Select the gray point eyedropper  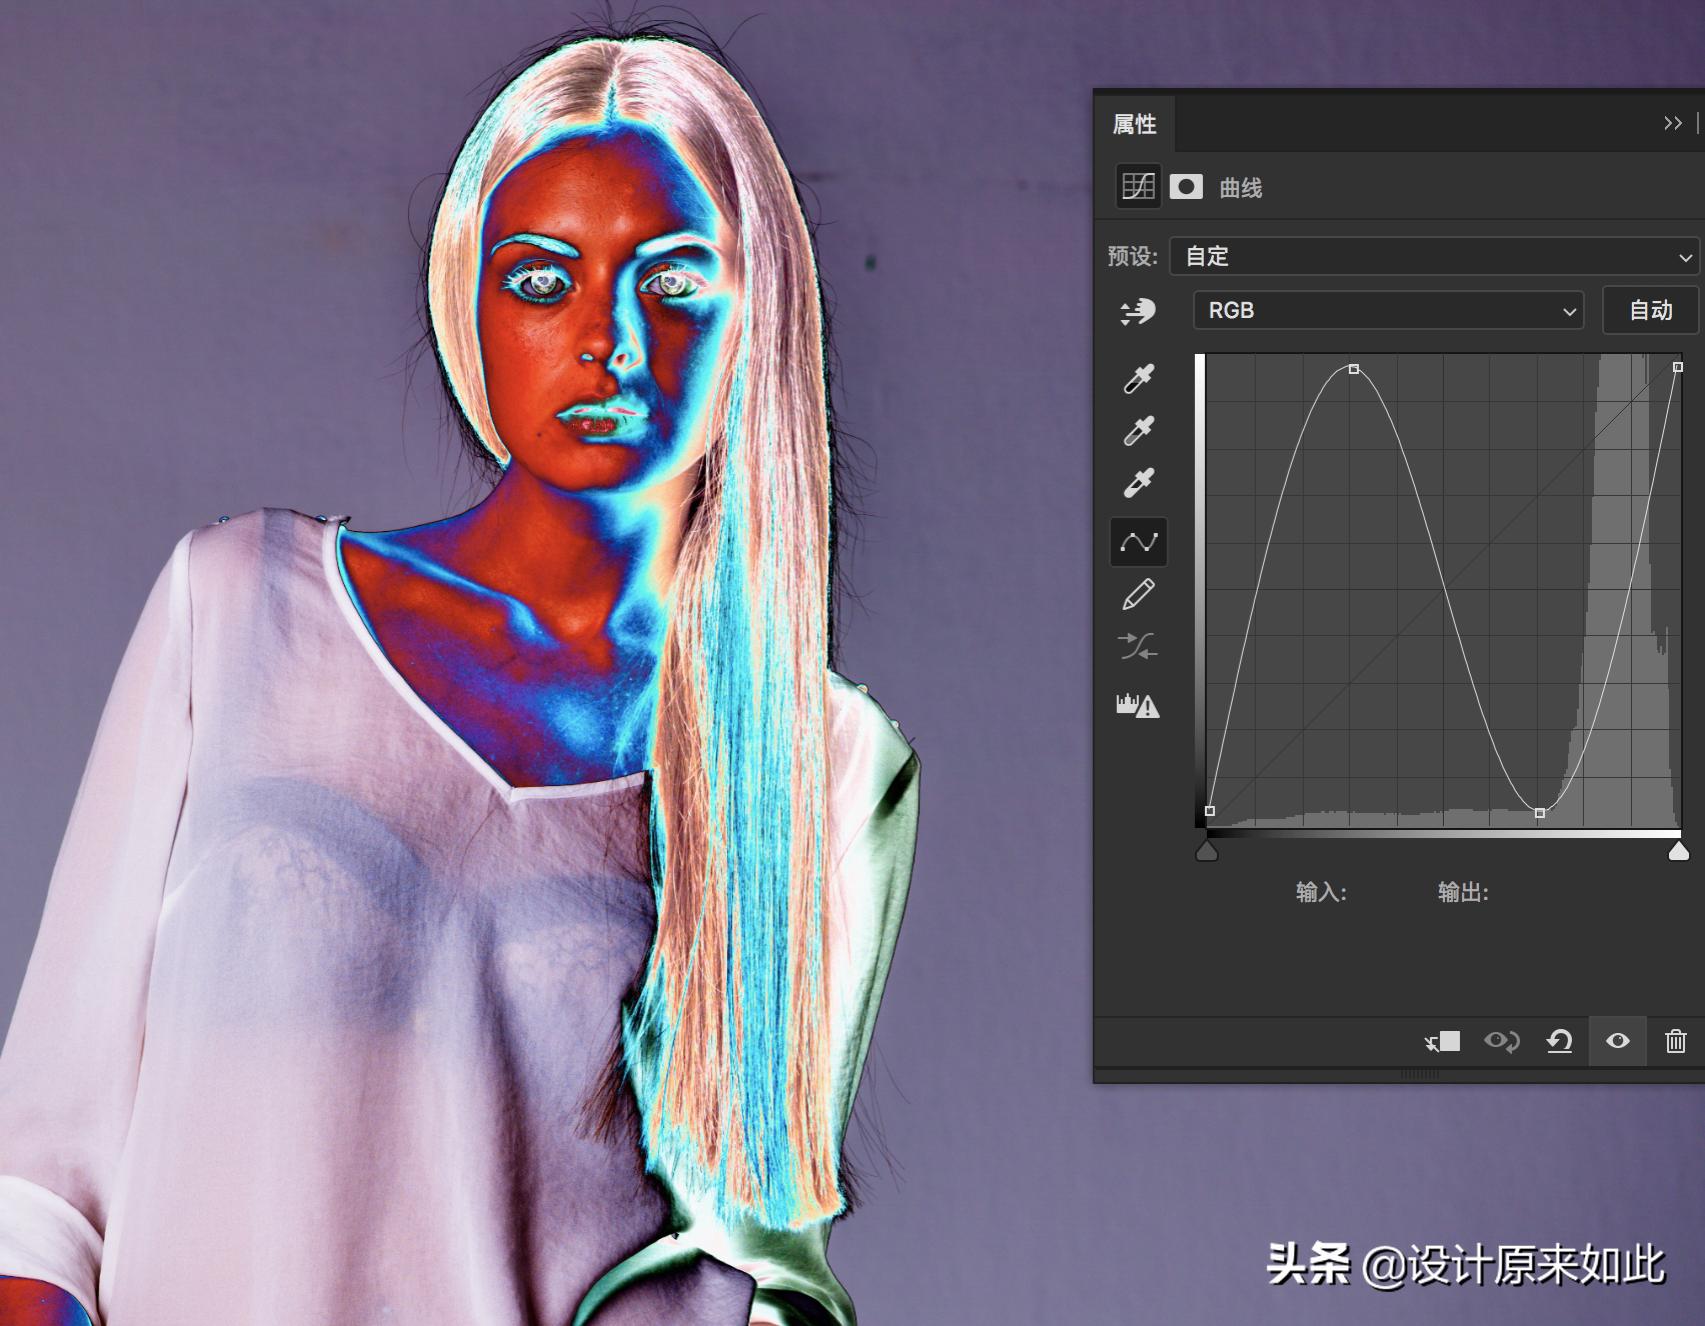1139,430
